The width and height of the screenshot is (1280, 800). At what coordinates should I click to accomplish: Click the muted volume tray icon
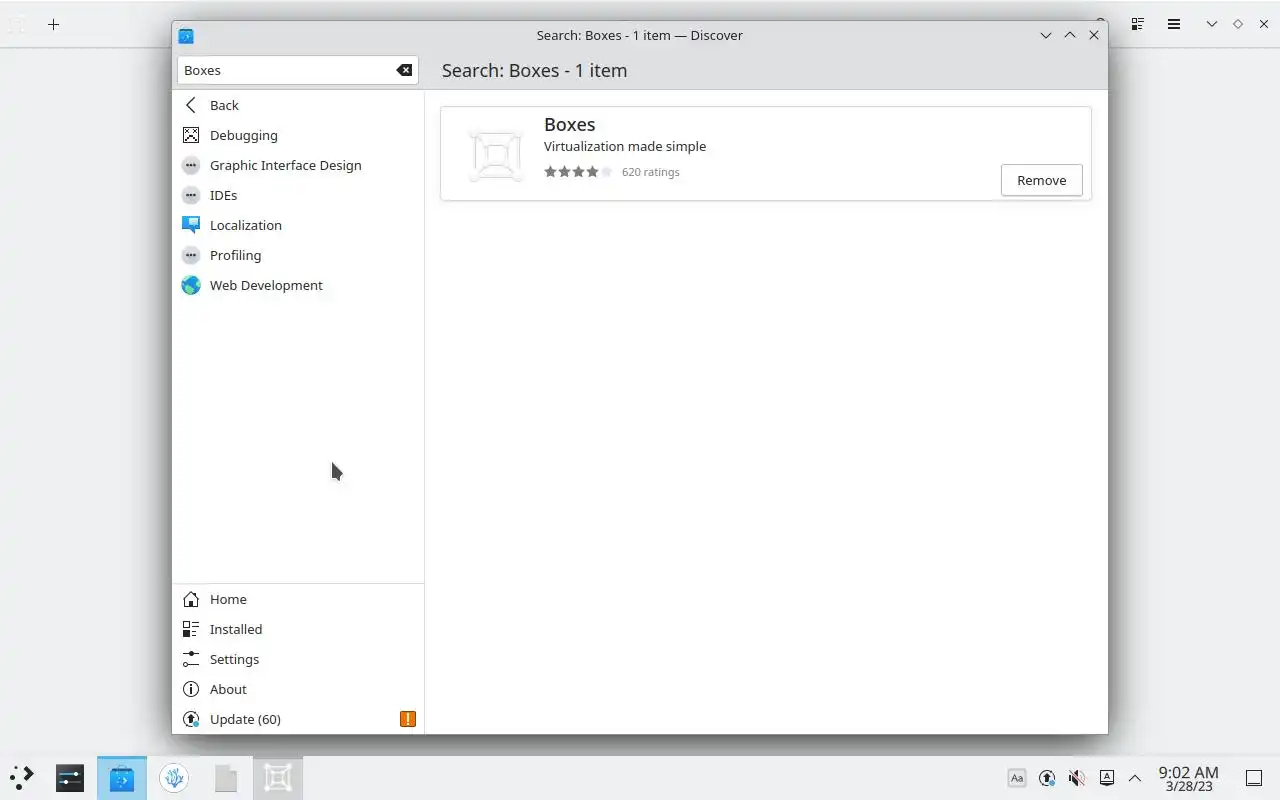click(x=1076, y=778)
